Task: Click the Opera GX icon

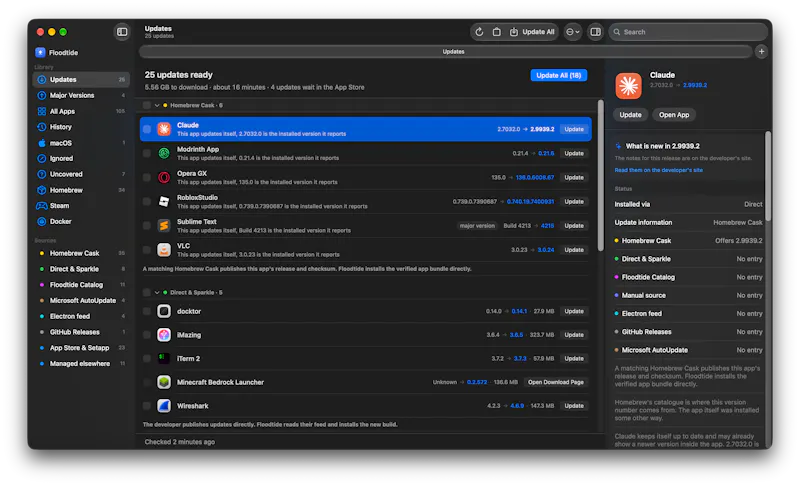Action: [164, 177]
